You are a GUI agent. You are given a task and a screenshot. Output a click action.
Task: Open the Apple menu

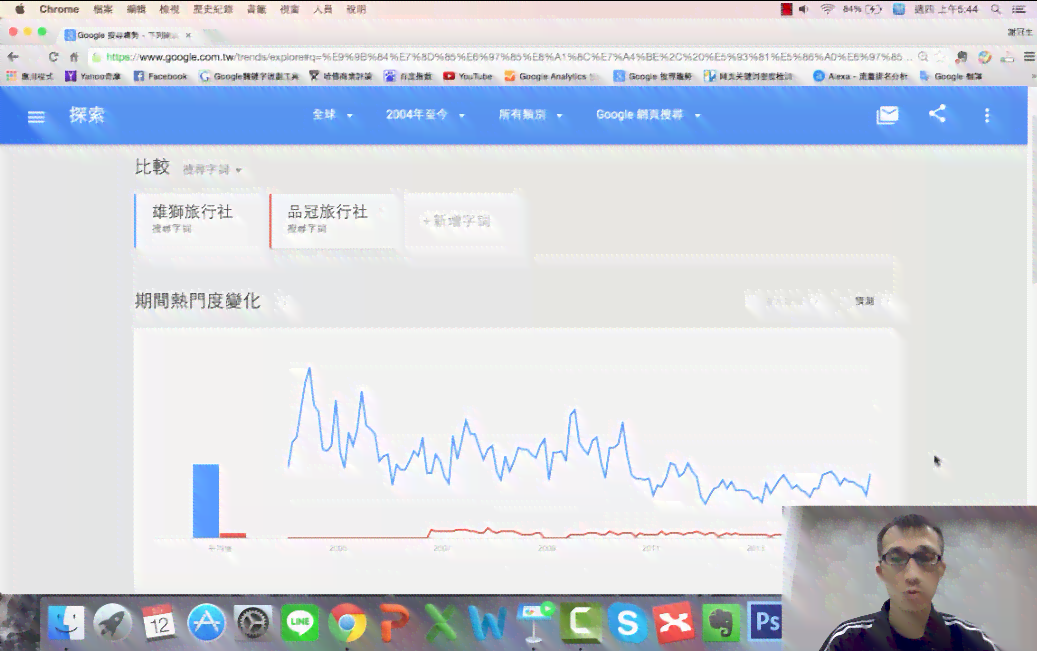pyautogui.click(x=20, y=9)
